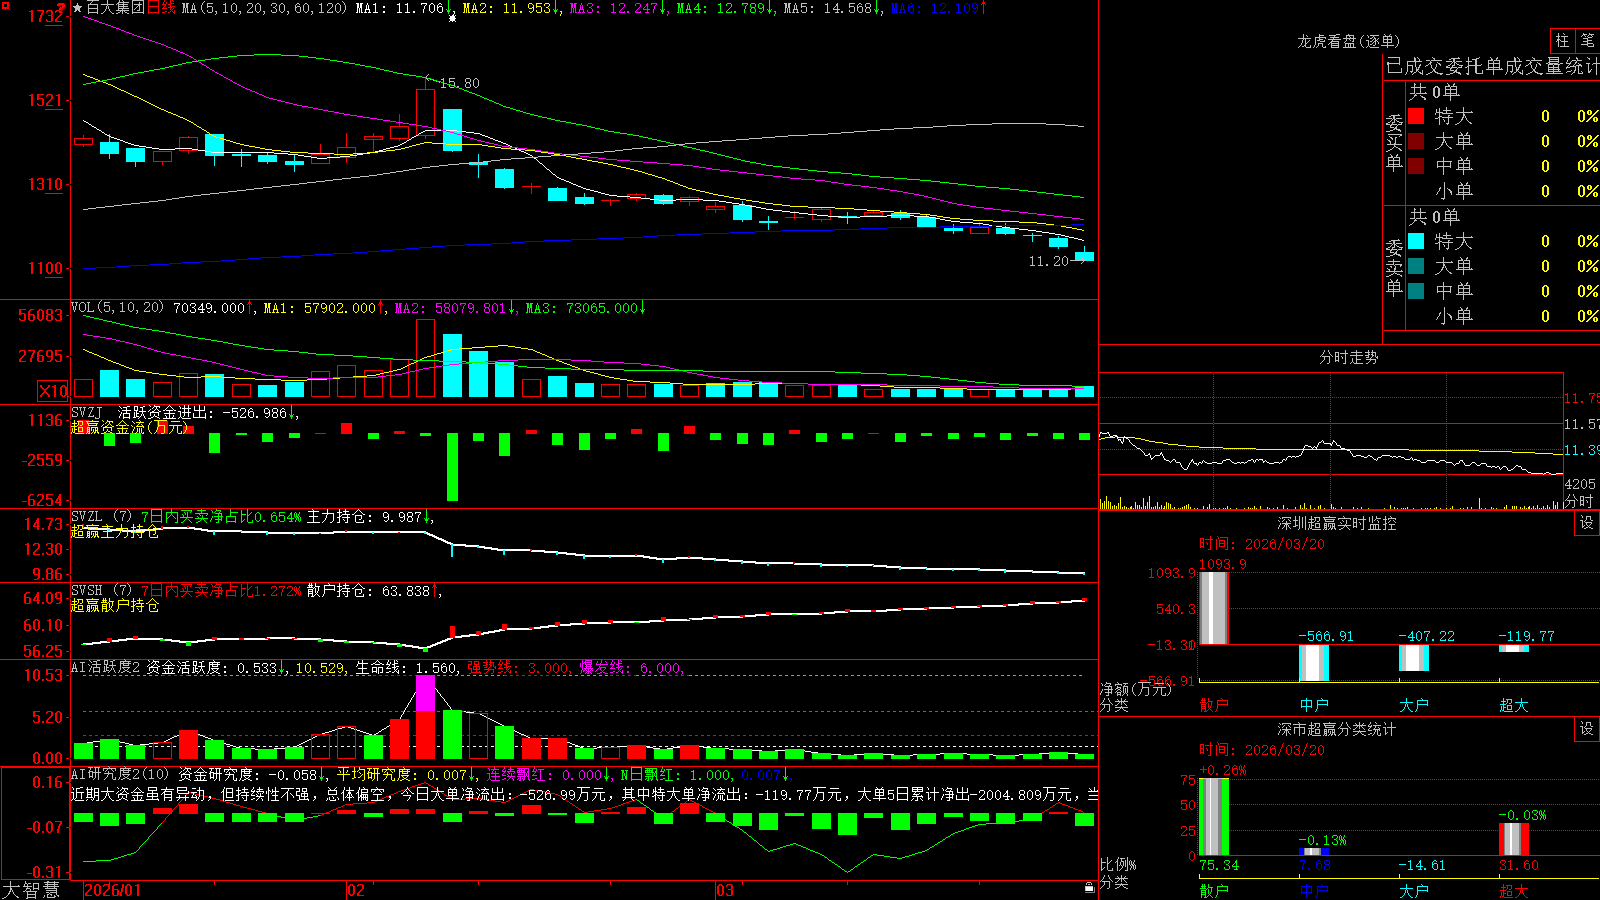
Task: Toggle the 笔 tick display mode
Action: pyautogui.click(x=1587, y=40)
